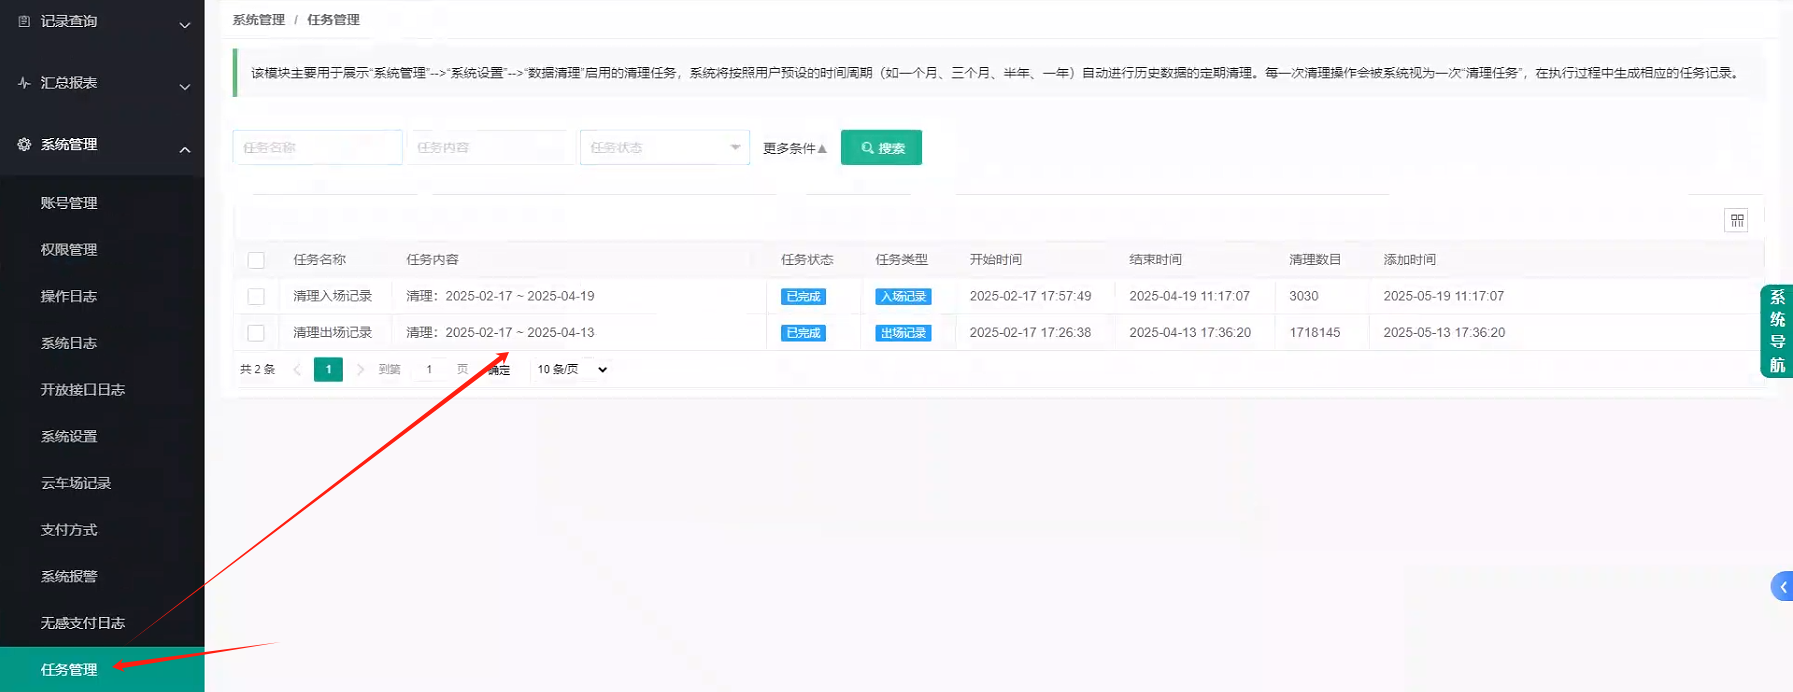This screenshot has height=692, width=1793.
Task: Go to the next page arrow
Action: (x=360, y=370)
